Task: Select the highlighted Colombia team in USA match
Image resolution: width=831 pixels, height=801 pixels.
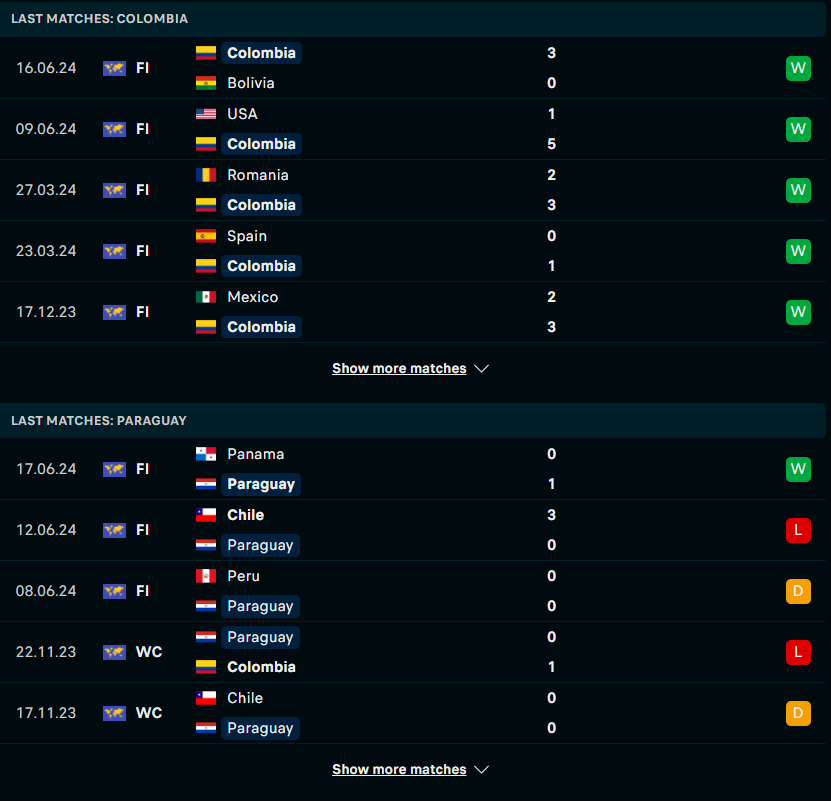Action: pyautogui.click(x=261, y=144)
